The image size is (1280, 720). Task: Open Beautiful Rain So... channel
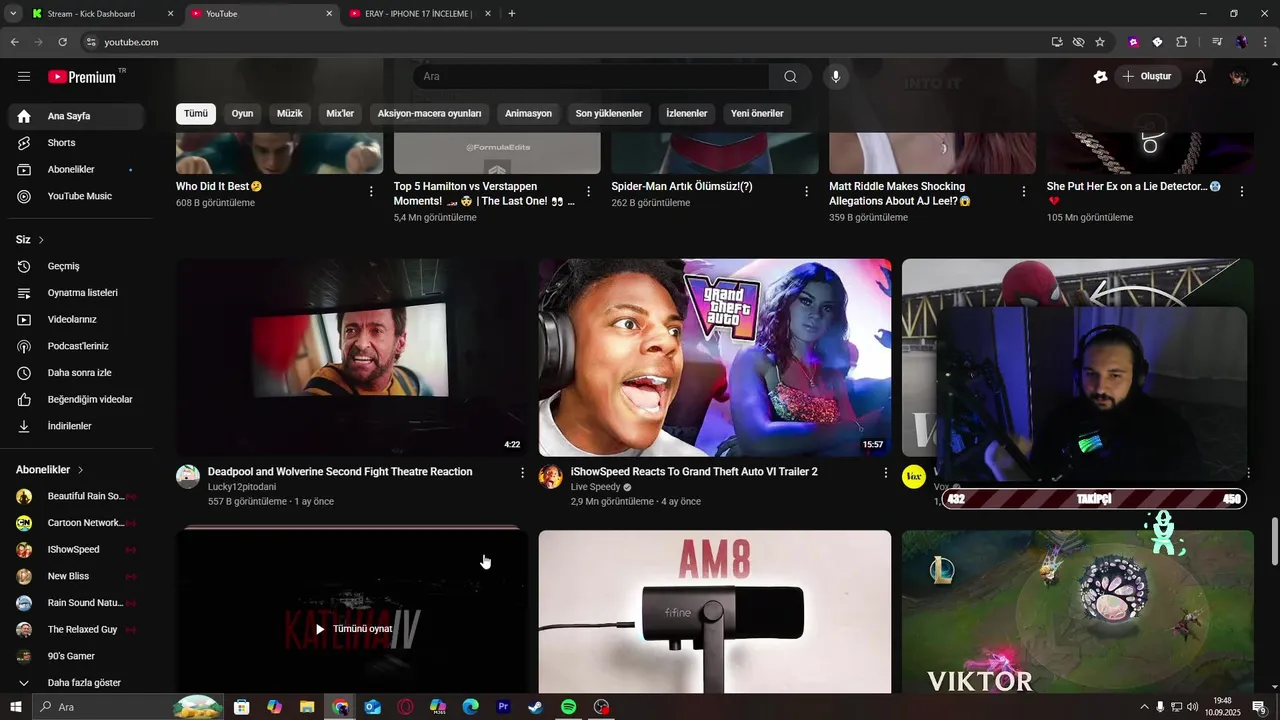point(76,496)
